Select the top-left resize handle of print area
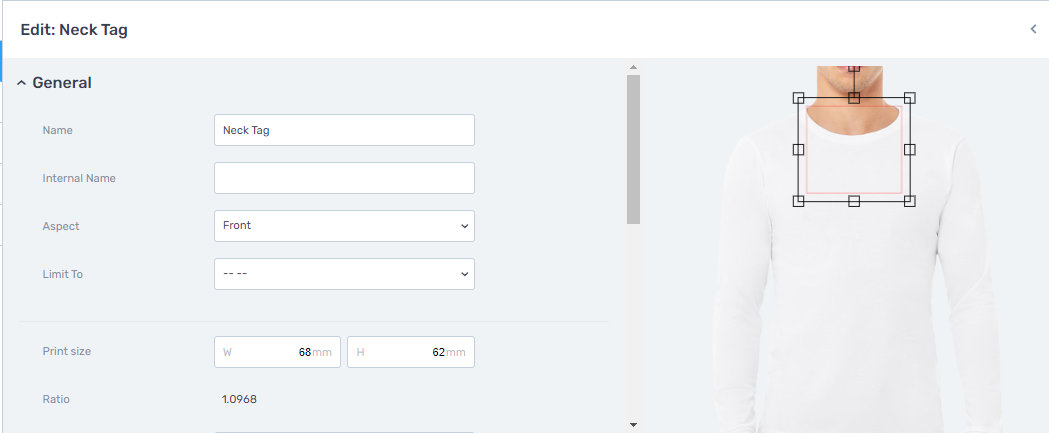The image size is (1049, 433). 798,98
